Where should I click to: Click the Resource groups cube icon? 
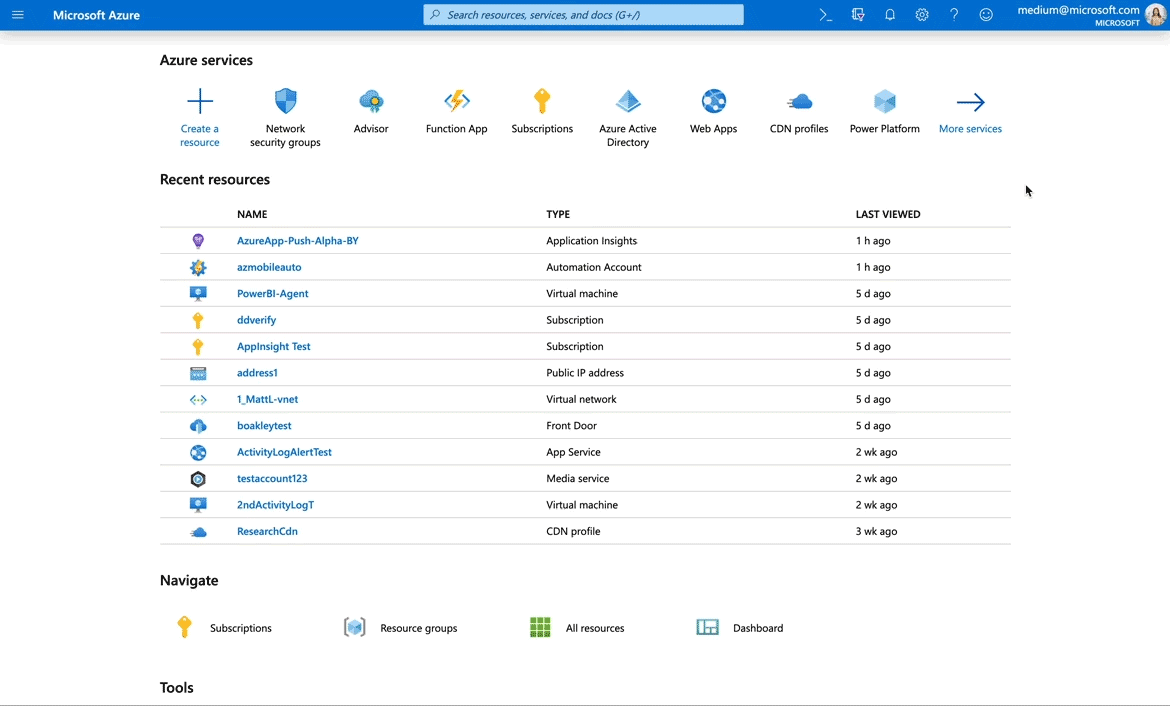pyautogui.click(x=354, y=628)
